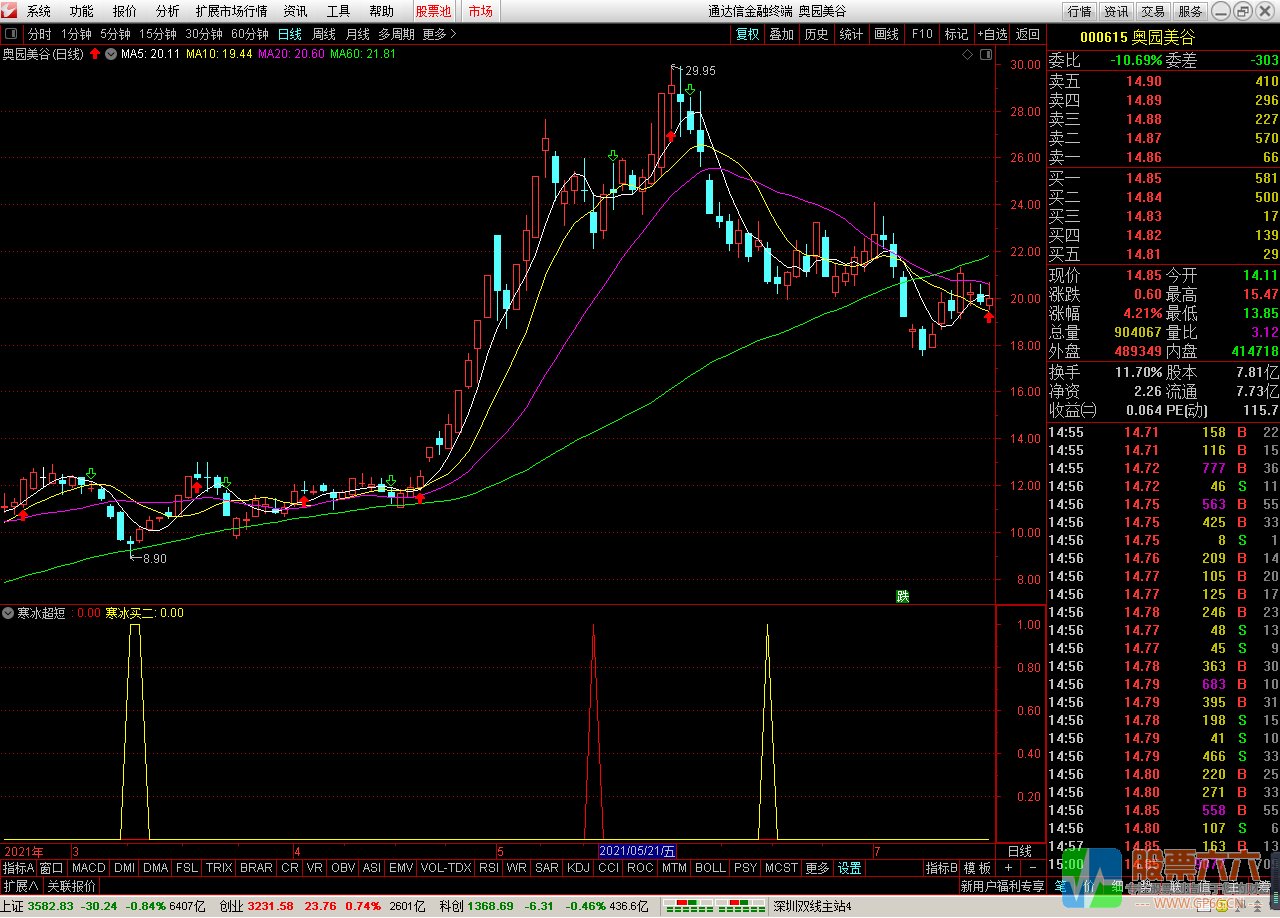This screenshot has height=918, width=1280.
Task: Click the 2021/05/21 date marker on the time axis
Action: coord(637,851)
